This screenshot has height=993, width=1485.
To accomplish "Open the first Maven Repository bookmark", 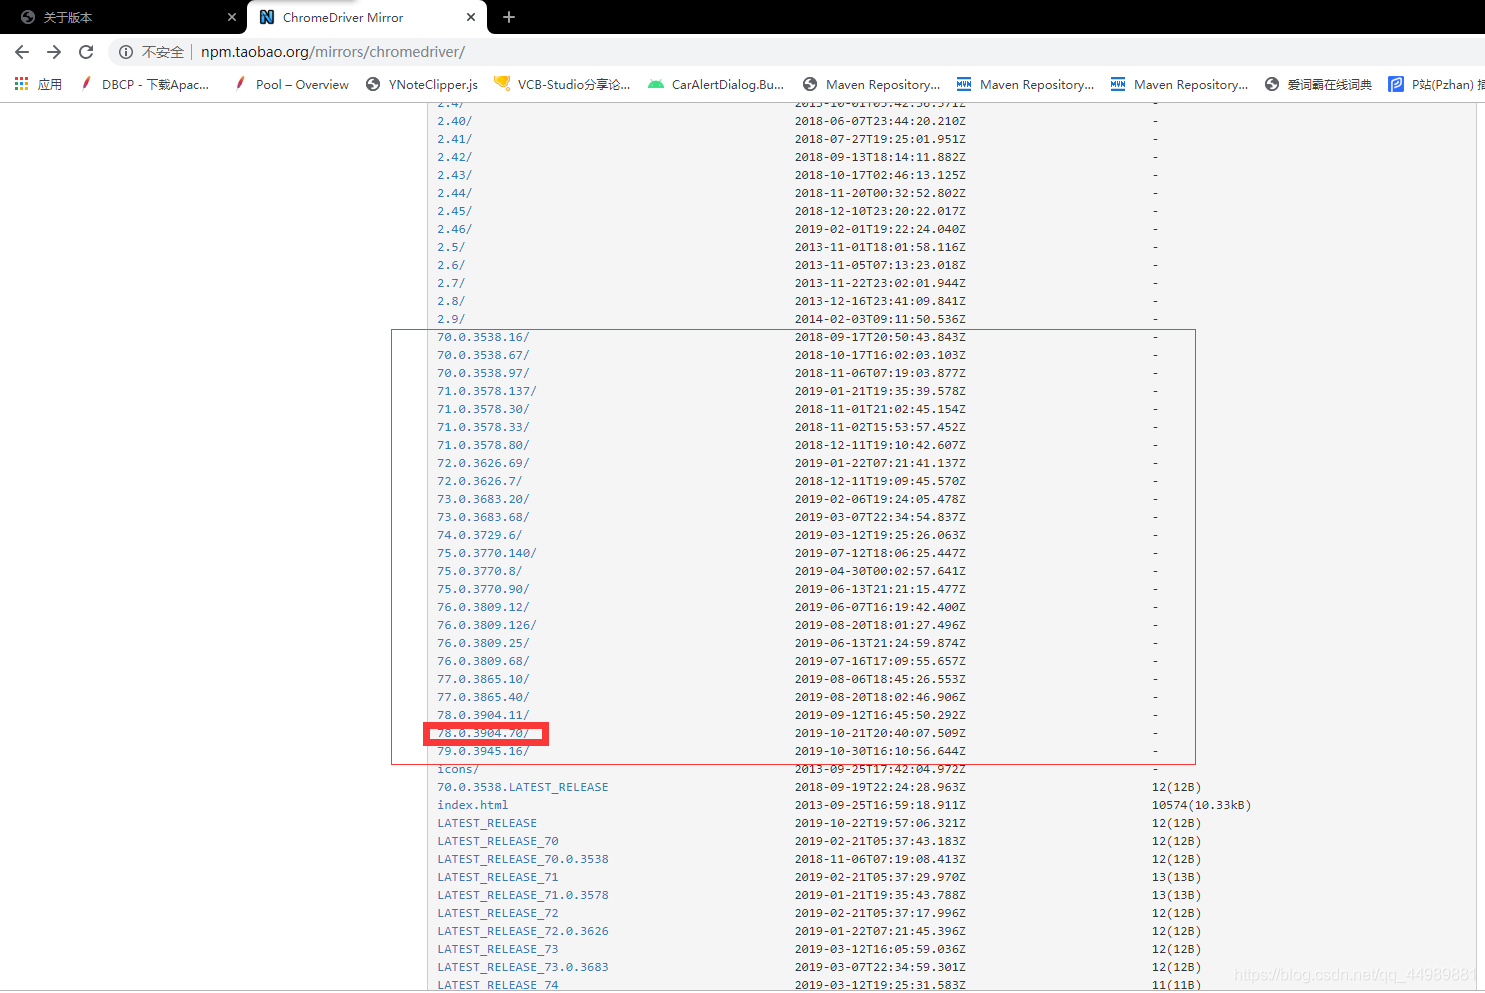I will point(871,84).
